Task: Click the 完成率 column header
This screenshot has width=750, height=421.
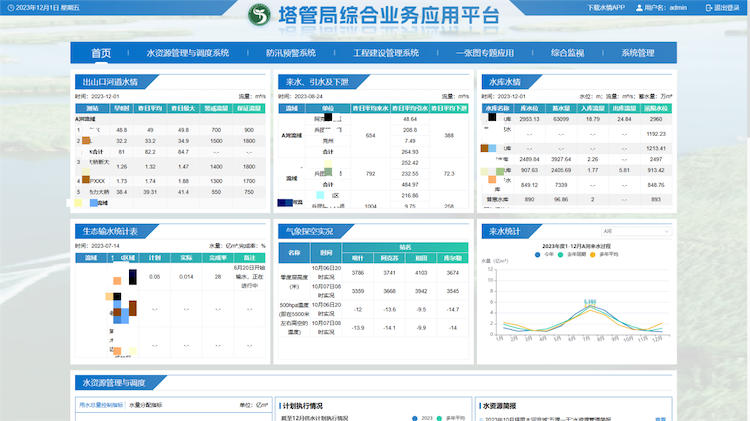Action: [218, 258]
